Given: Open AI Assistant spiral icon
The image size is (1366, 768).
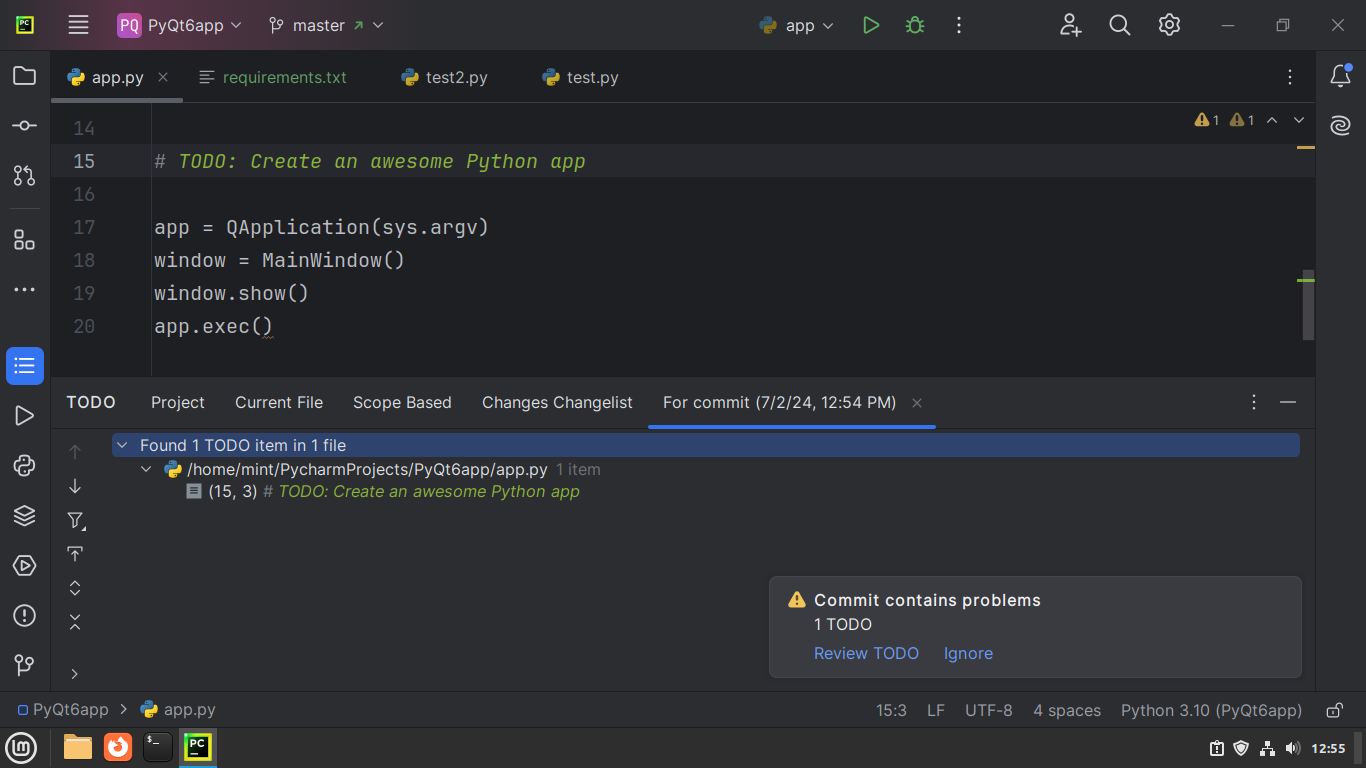Looking at the screenshot, I should click(1341, 126).
